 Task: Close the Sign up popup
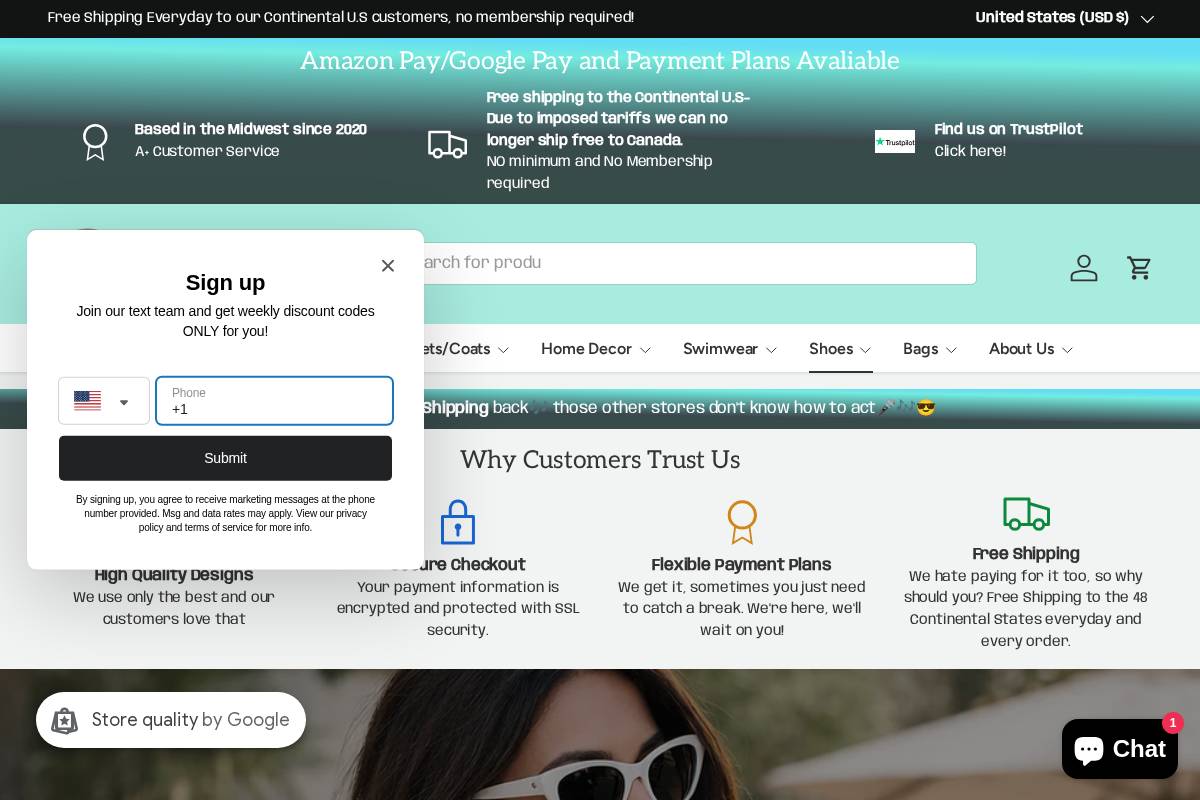(x=388, y=265)
